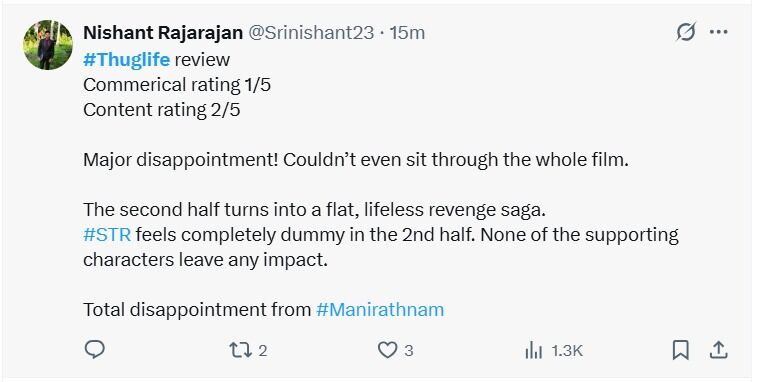Bookmark this tweet
The image size is (757, 382).
(x=681, y=350)
